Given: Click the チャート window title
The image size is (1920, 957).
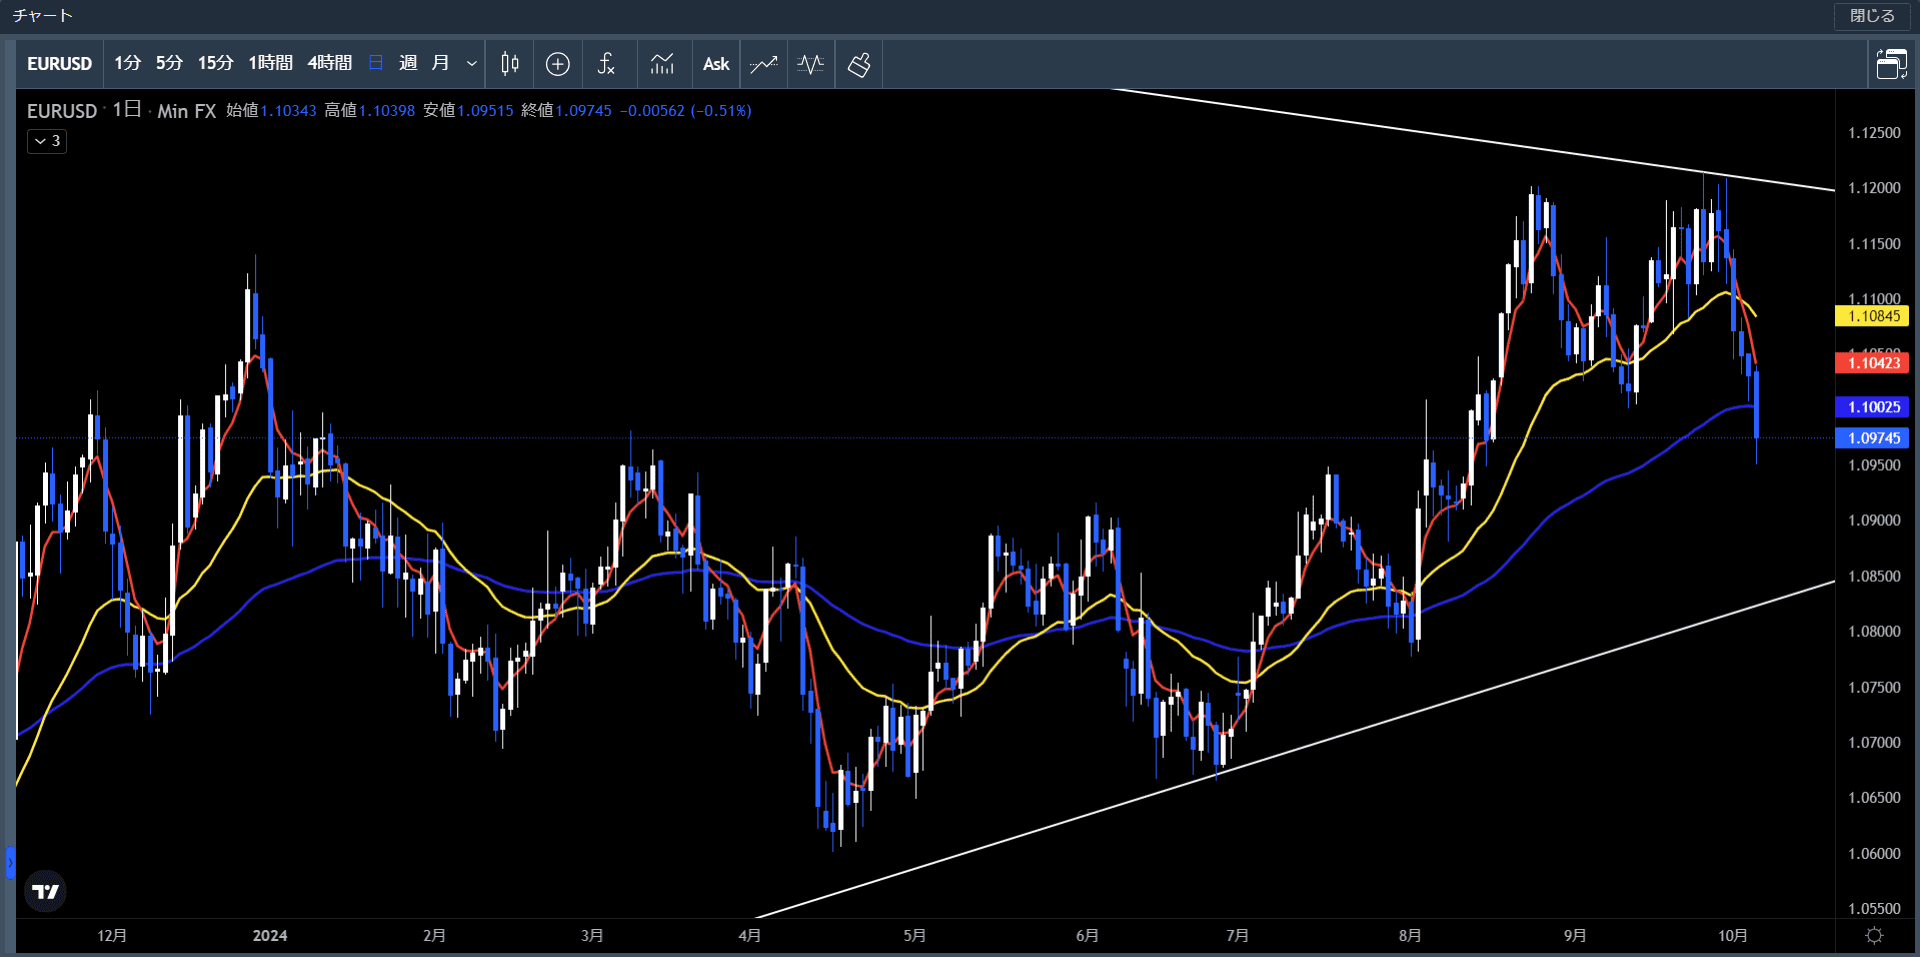Looking at the screenshot, I should pyautogui.click(x=42, y=16).
